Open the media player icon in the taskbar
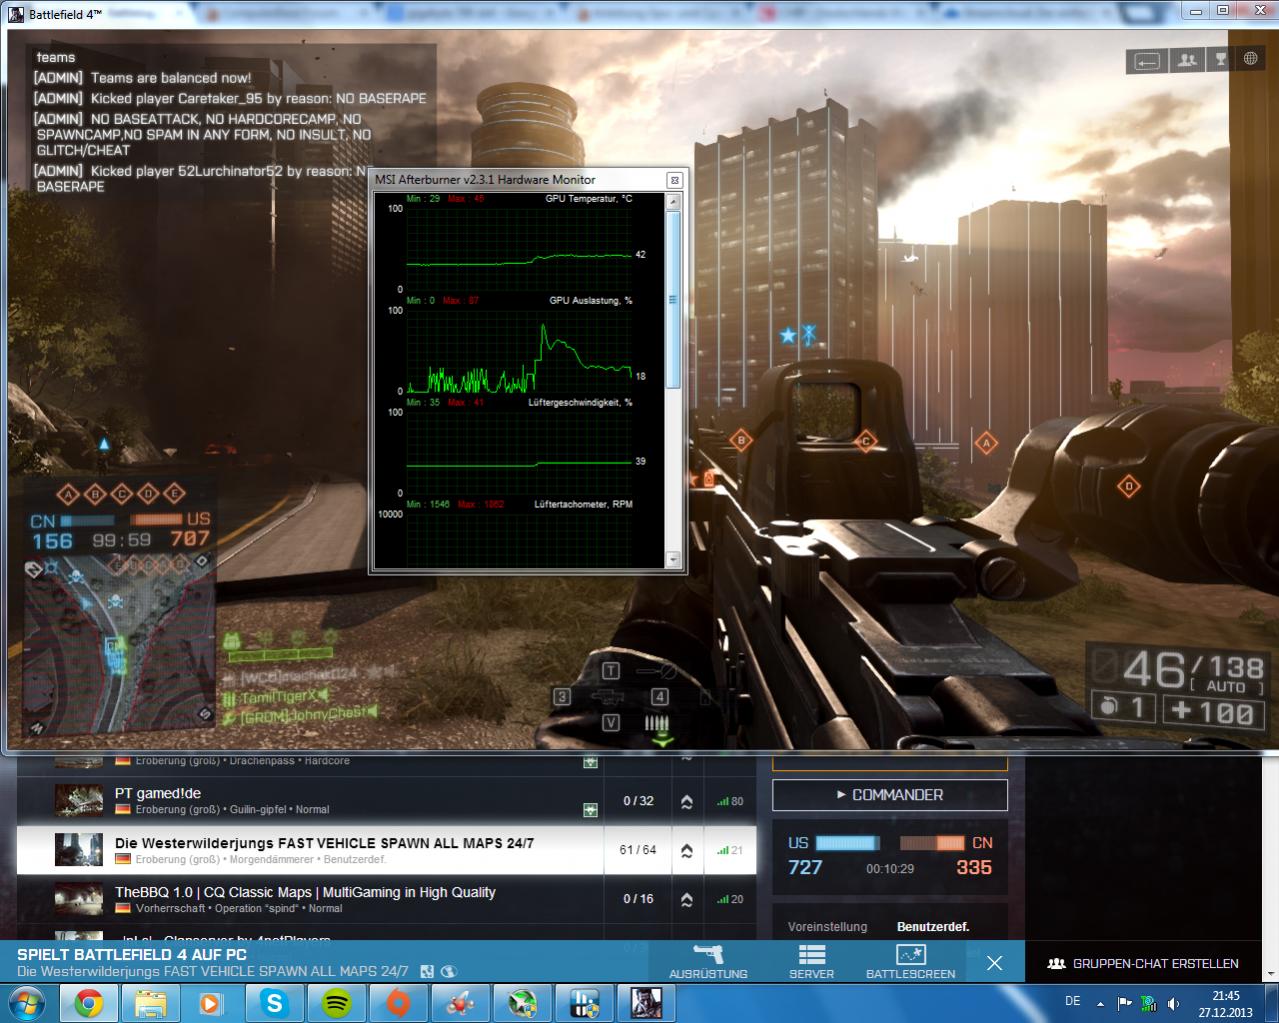1279x1023 pixels. coord(210,1002)
